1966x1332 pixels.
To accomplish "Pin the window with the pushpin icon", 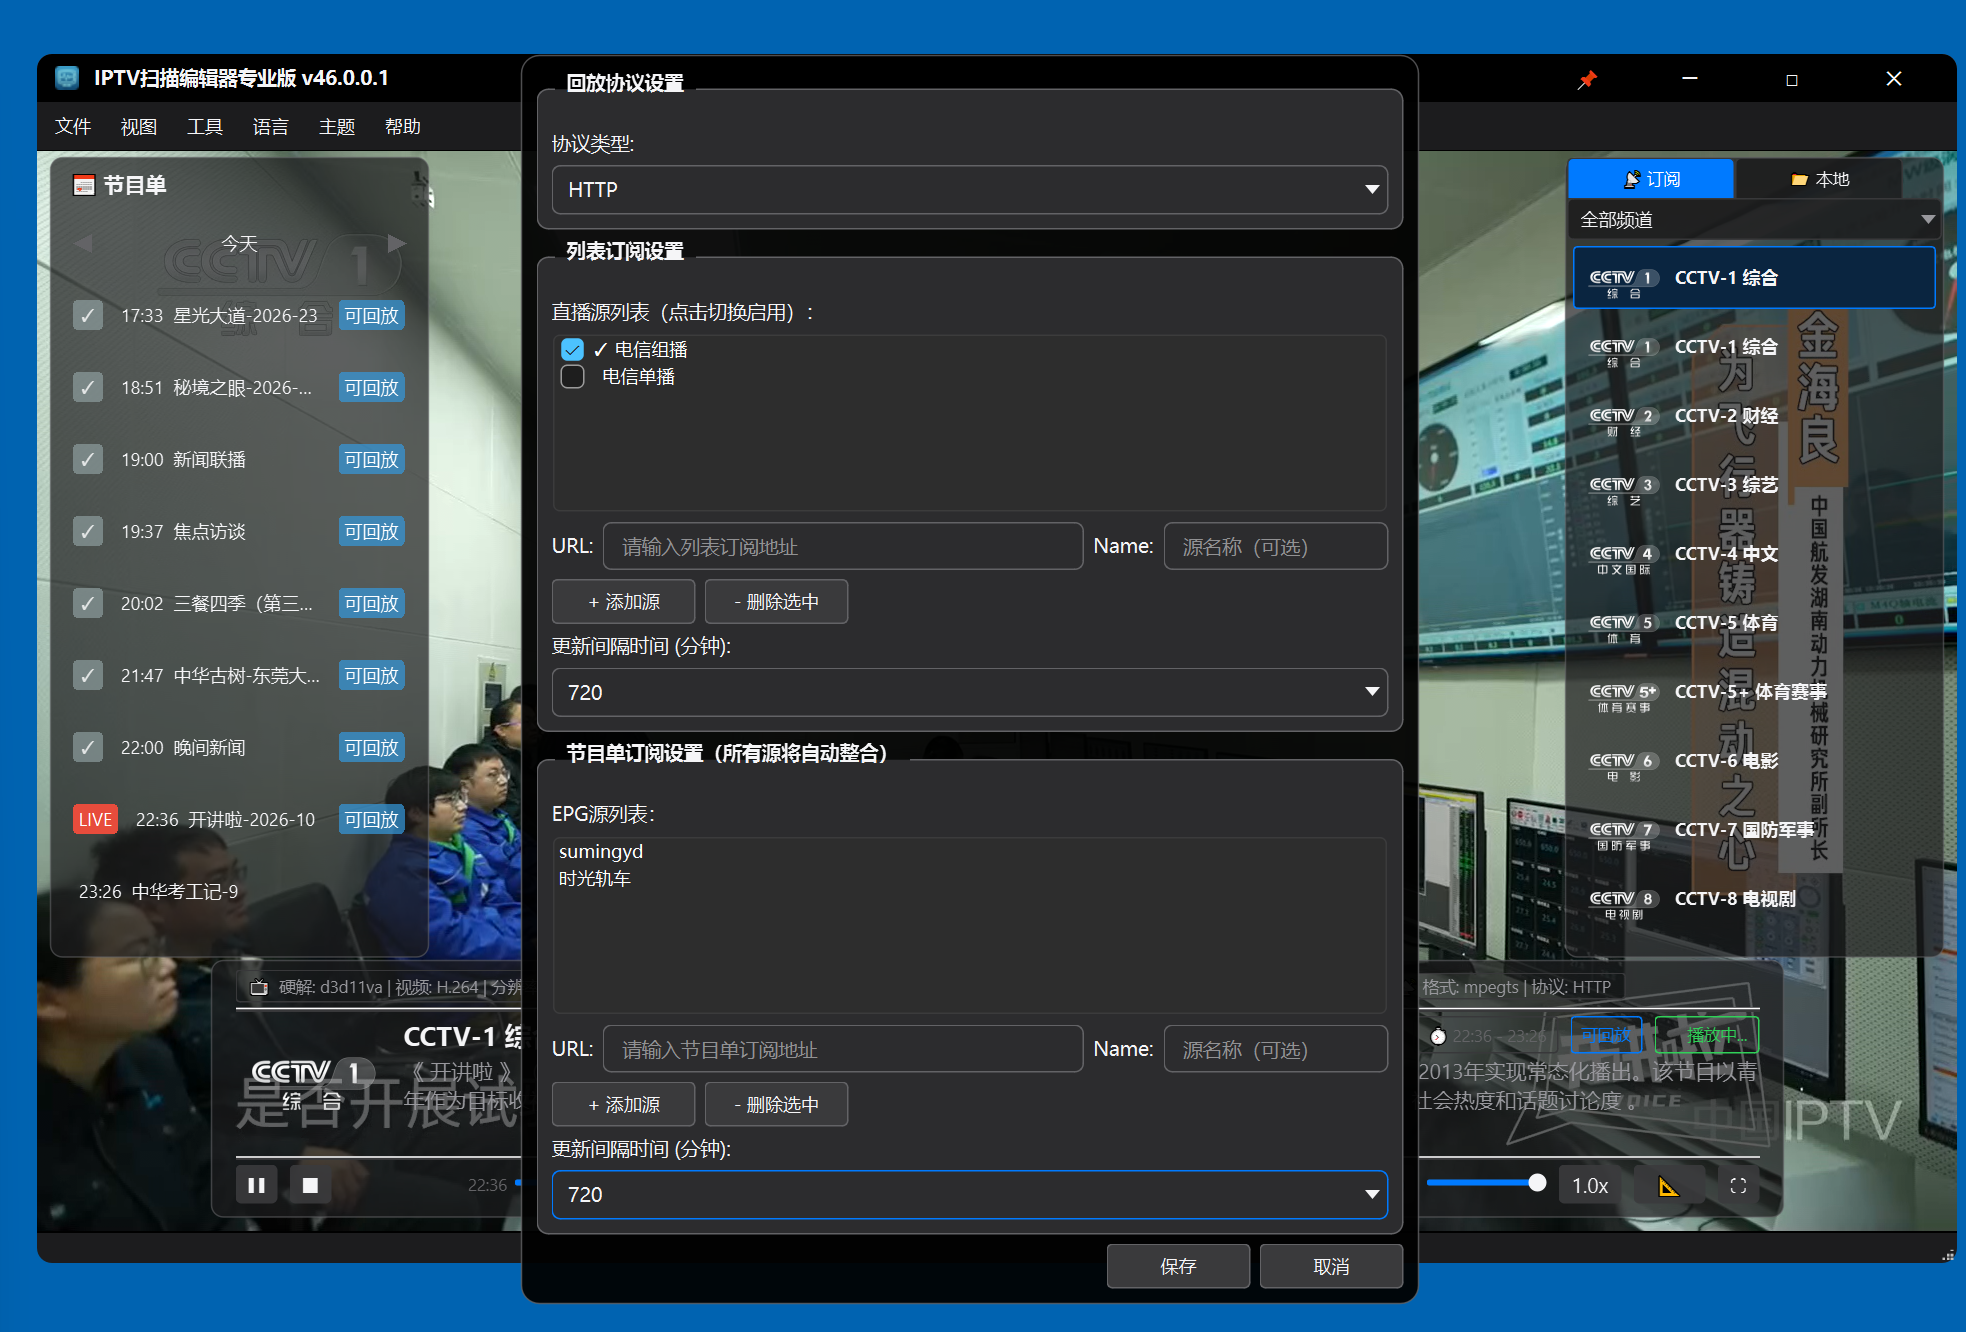I will pos(1587,79).
